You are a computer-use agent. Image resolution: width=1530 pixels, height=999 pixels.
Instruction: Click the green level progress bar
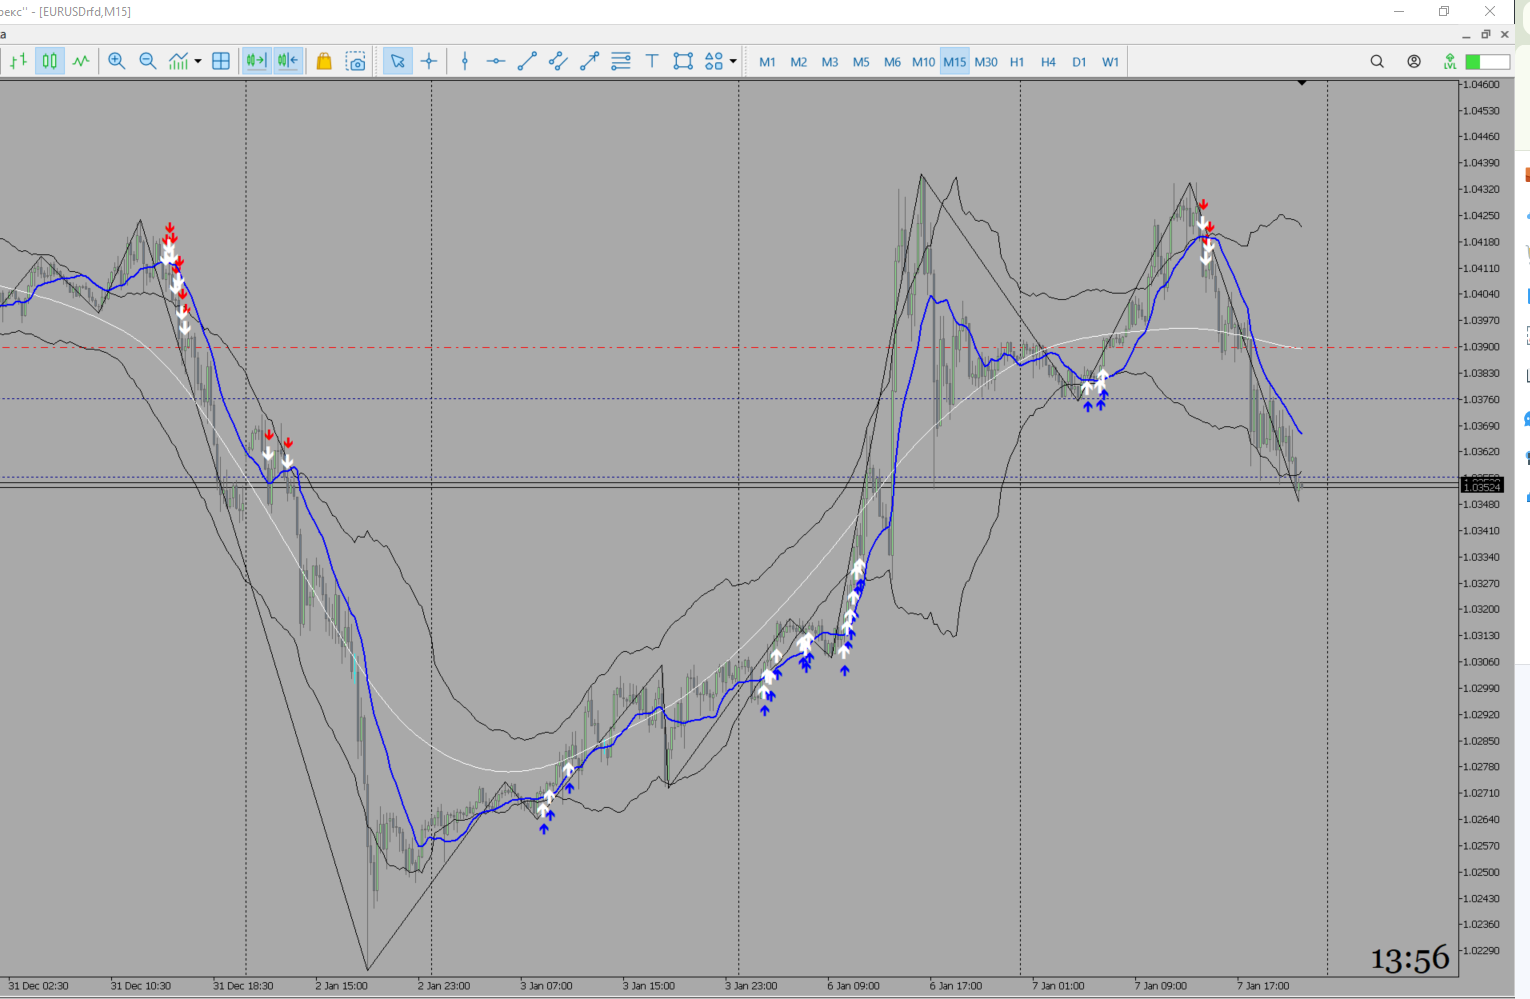pyautogui.click(x=1487, y=62)
